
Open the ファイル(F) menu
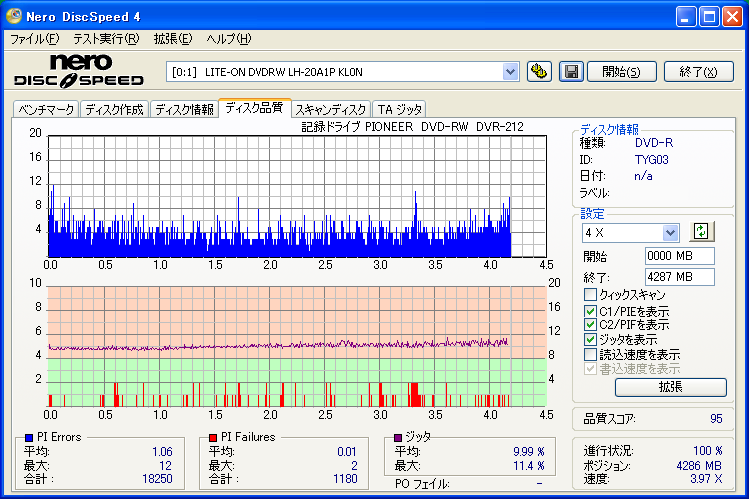click(x=34, y=39)
